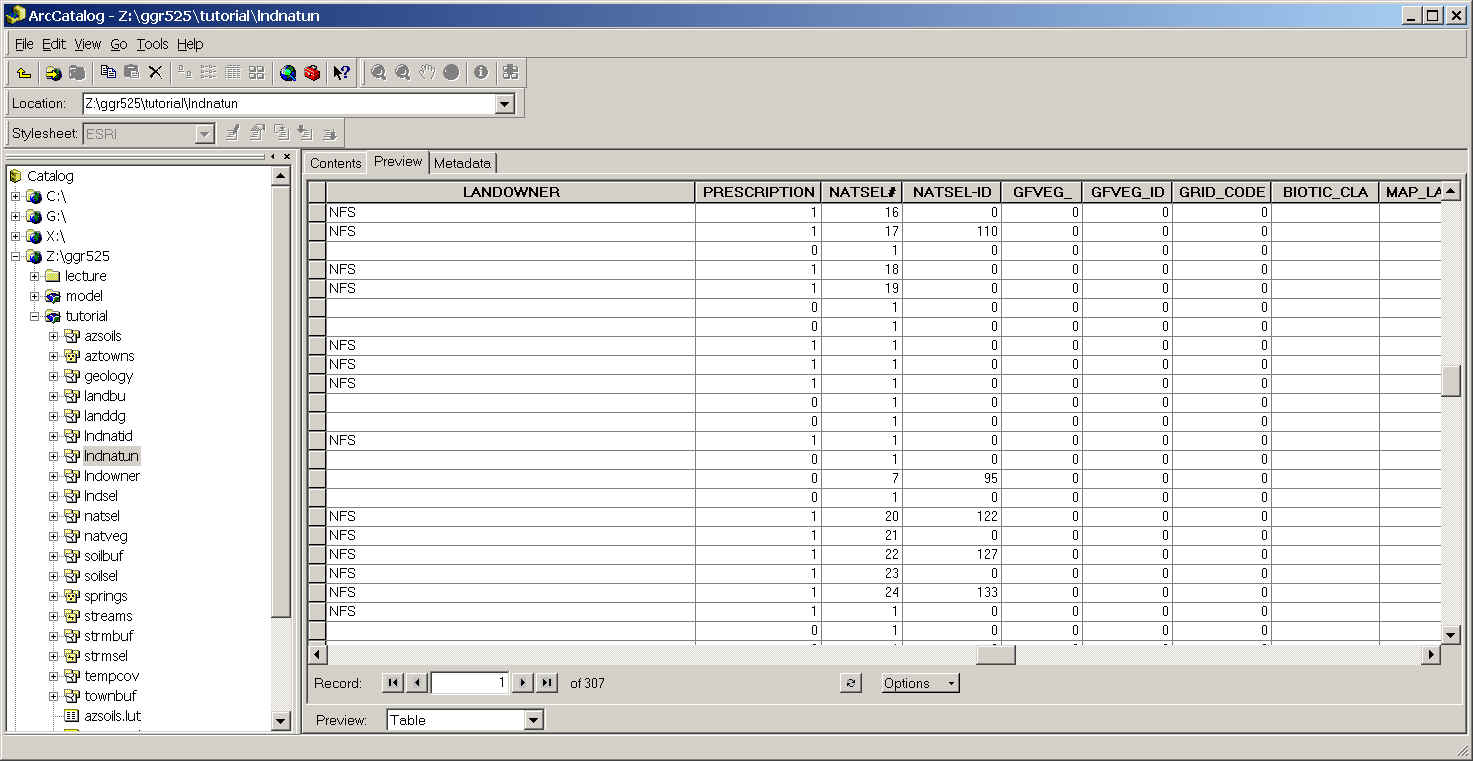Open ArcToolbox via red toolbox icon

[312, 72]
